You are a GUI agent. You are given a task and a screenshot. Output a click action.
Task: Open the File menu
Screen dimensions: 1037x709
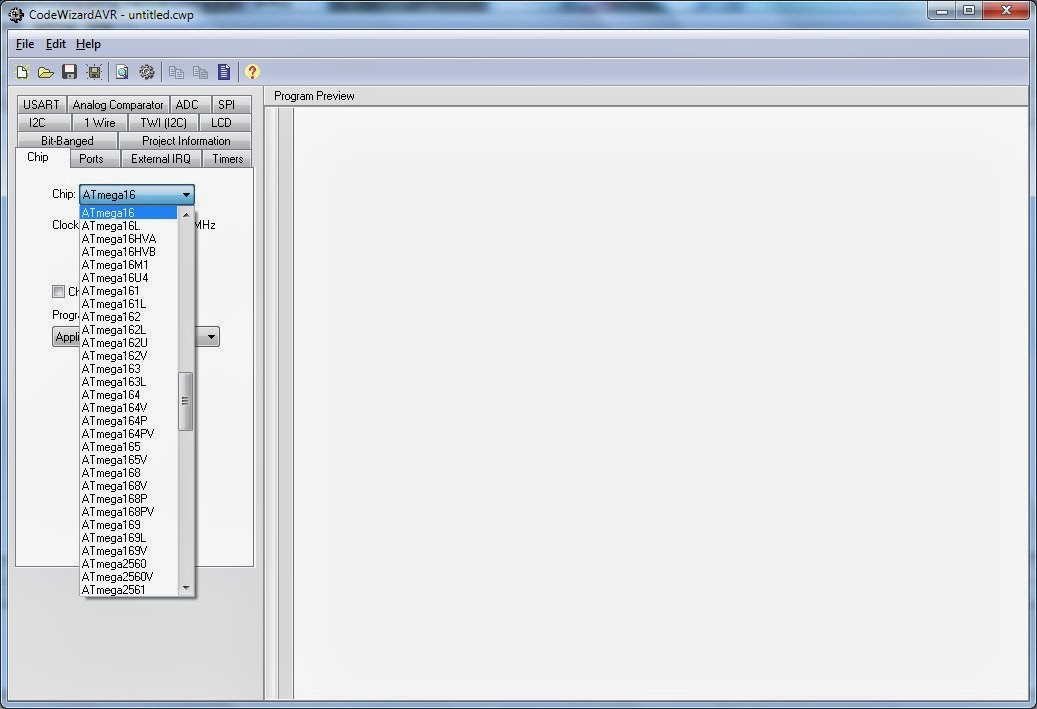click(24, 44)
